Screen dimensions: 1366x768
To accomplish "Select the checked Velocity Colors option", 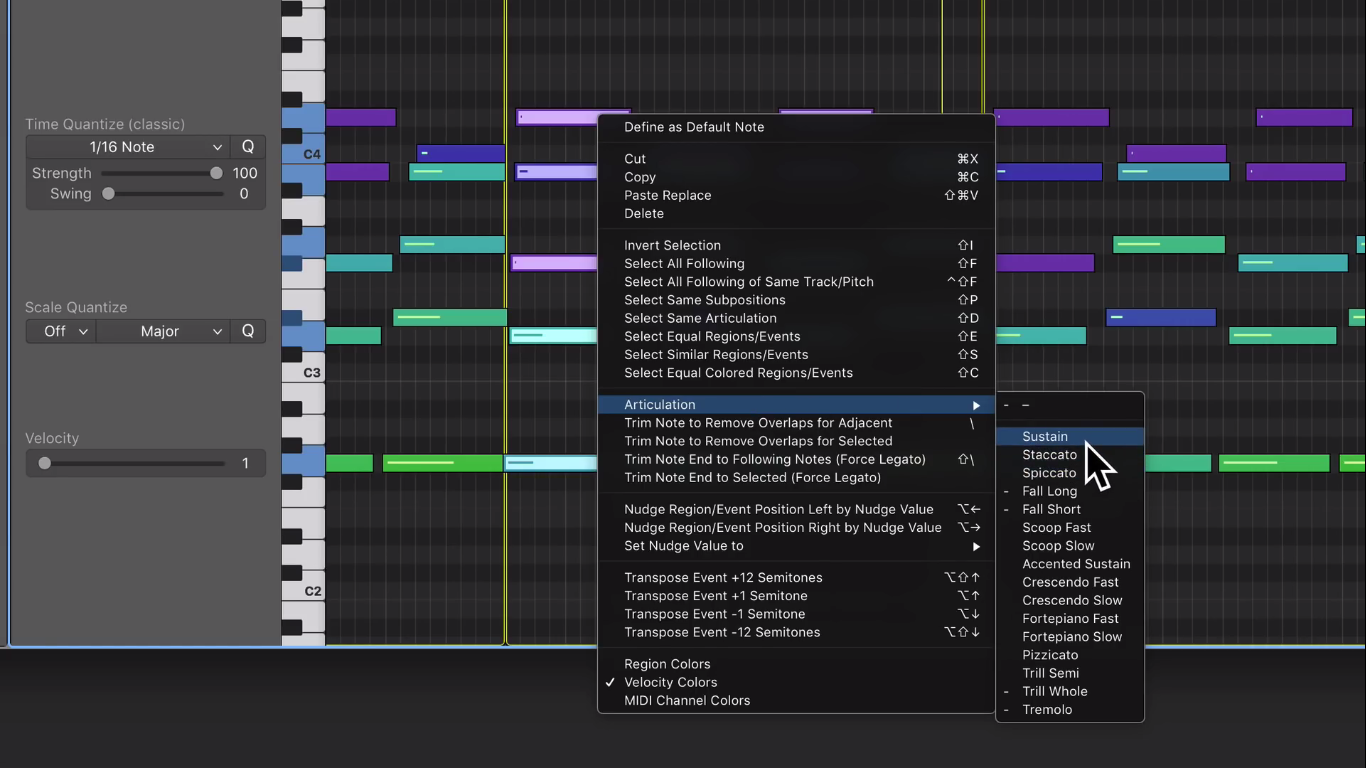I will tap(796, 682).
